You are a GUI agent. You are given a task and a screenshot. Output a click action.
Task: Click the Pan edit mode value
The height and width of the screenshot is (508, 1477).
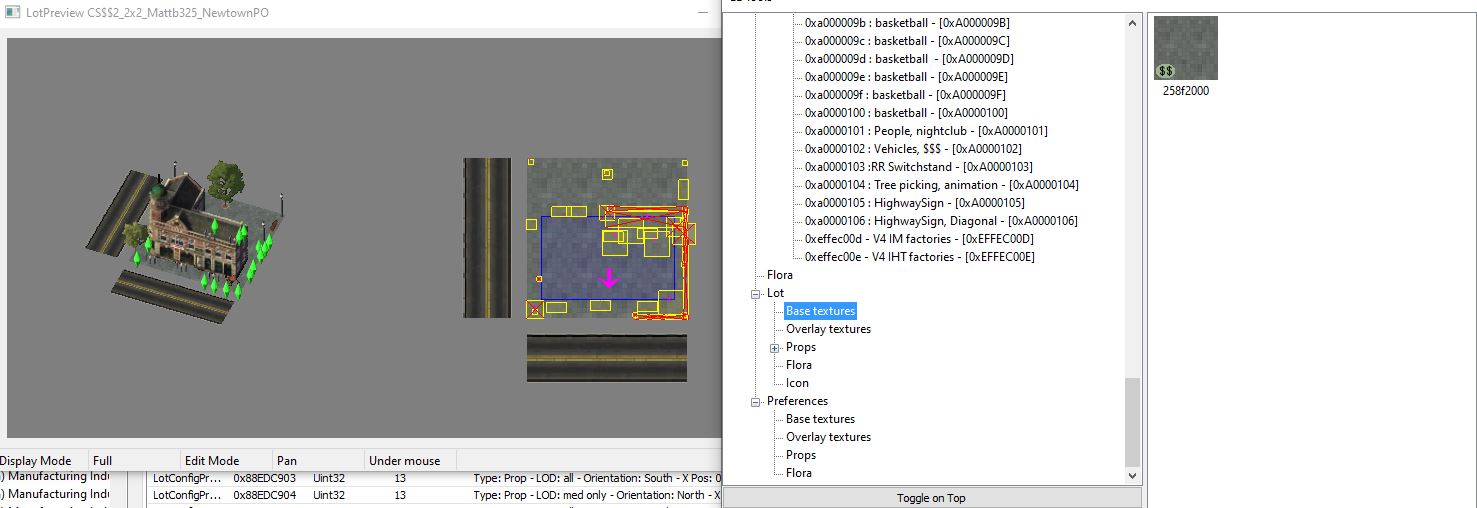pos(286,460)
